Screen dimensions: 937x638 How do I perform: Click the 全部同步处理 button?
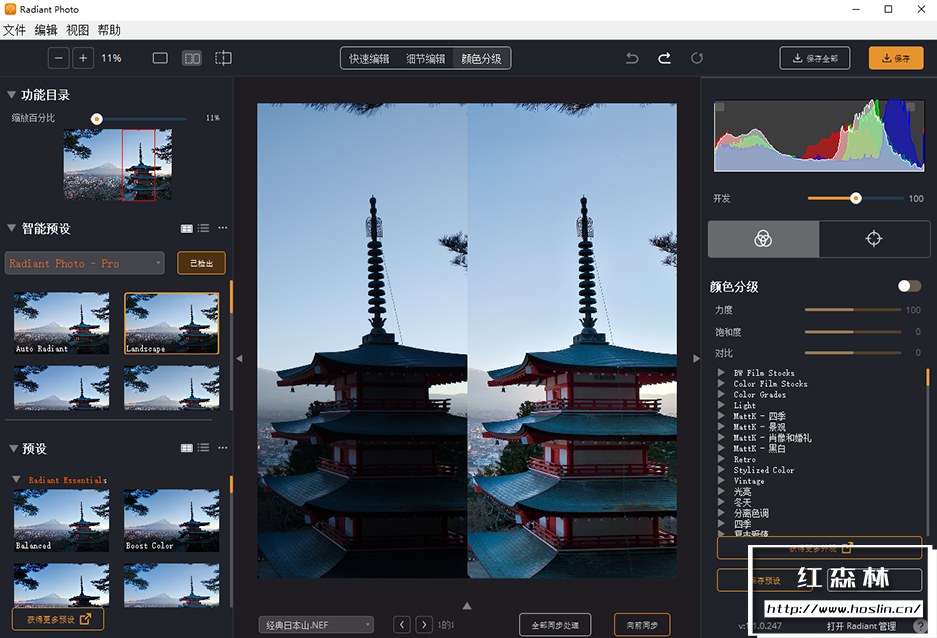click(x=555, y=625)
